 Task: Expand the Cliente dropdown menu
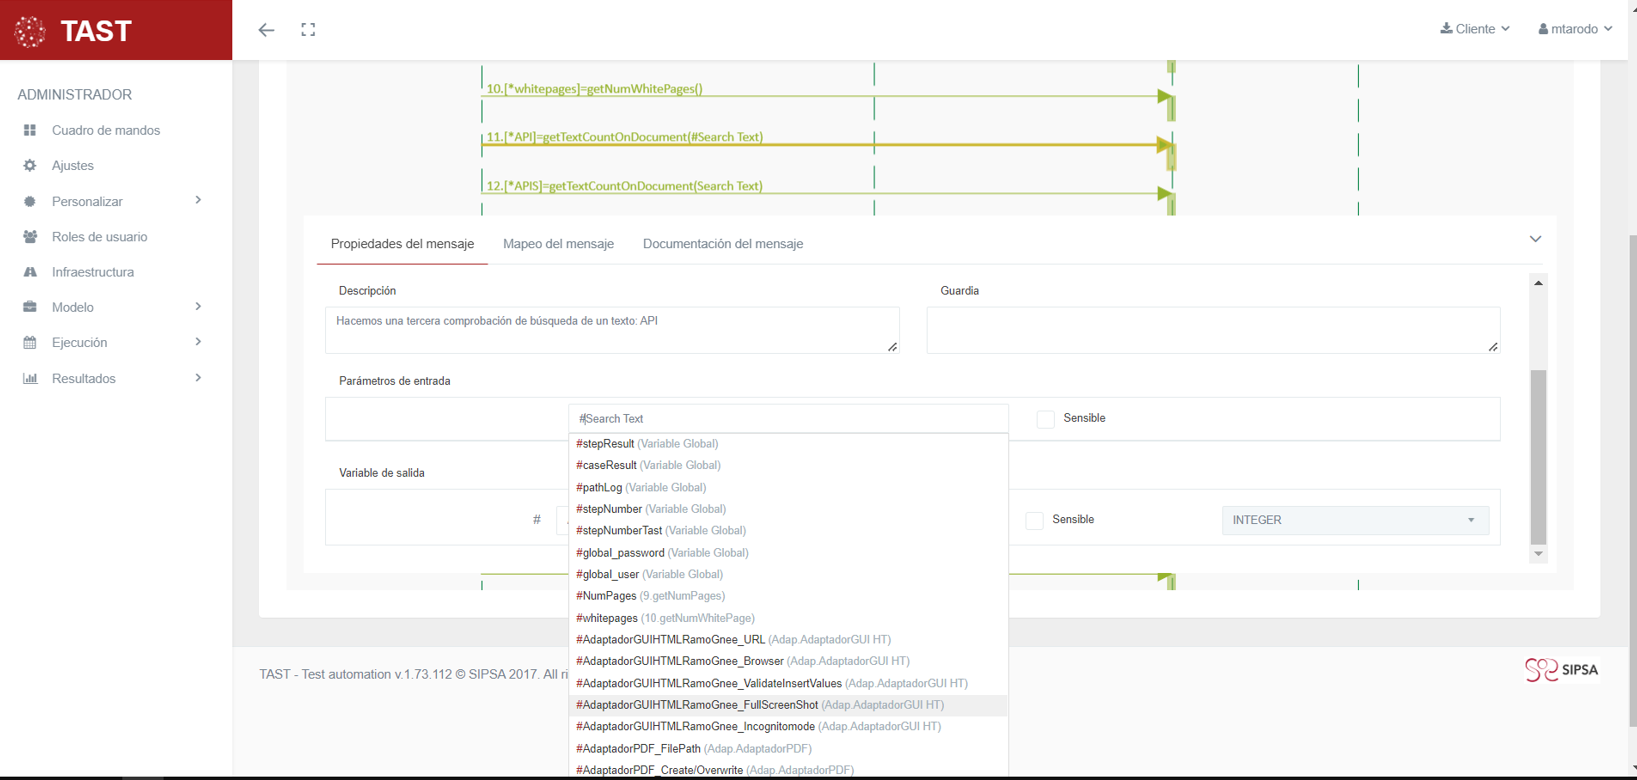(1475, 29)
